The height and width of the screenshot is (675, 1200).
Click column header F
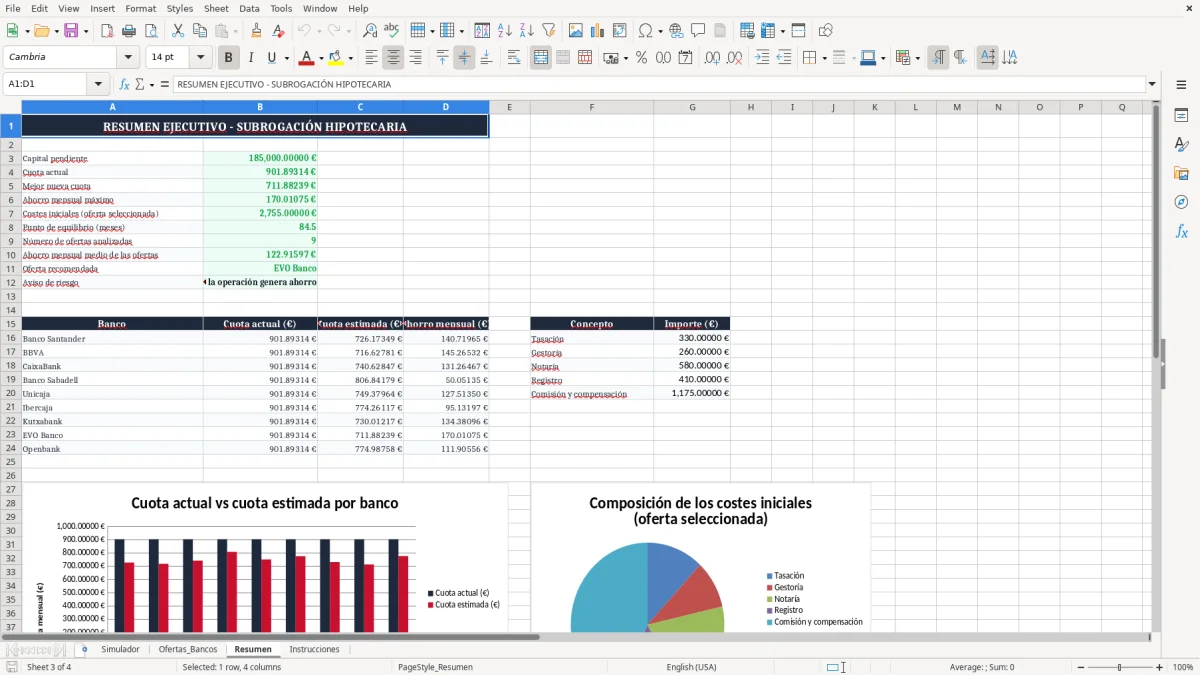click(x=591, y=107)
